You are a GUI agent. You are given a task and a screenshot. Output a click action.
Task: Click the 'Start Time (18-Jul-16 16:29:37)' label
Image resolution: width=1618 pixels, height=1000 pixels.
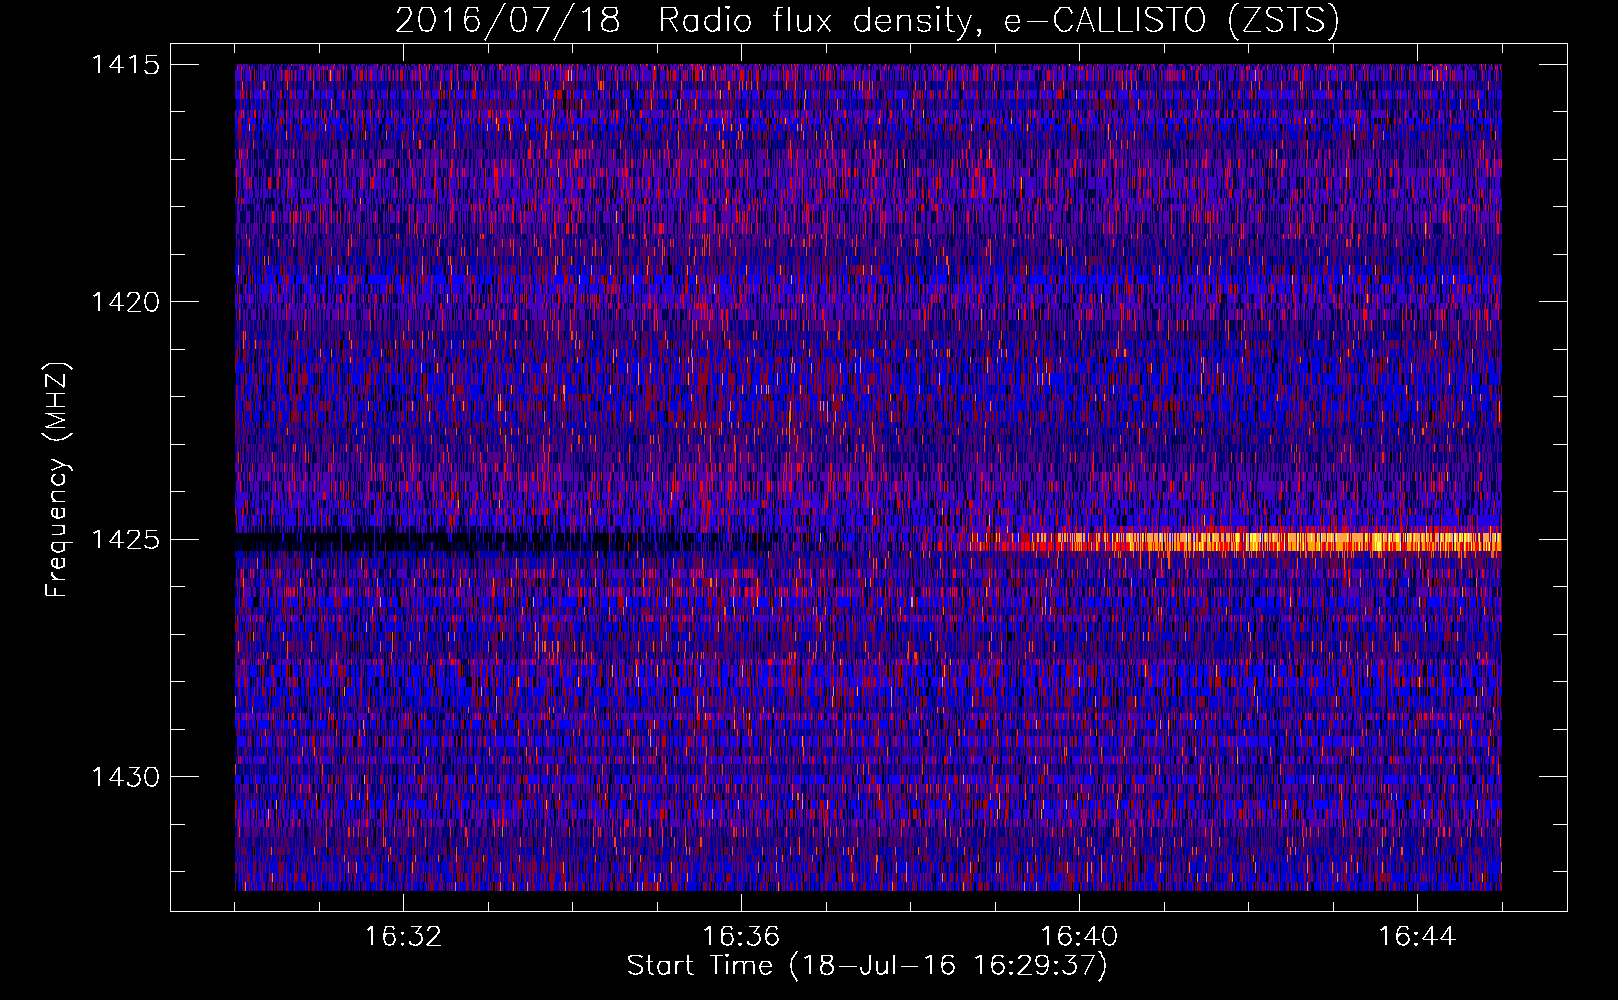[867, 966]
